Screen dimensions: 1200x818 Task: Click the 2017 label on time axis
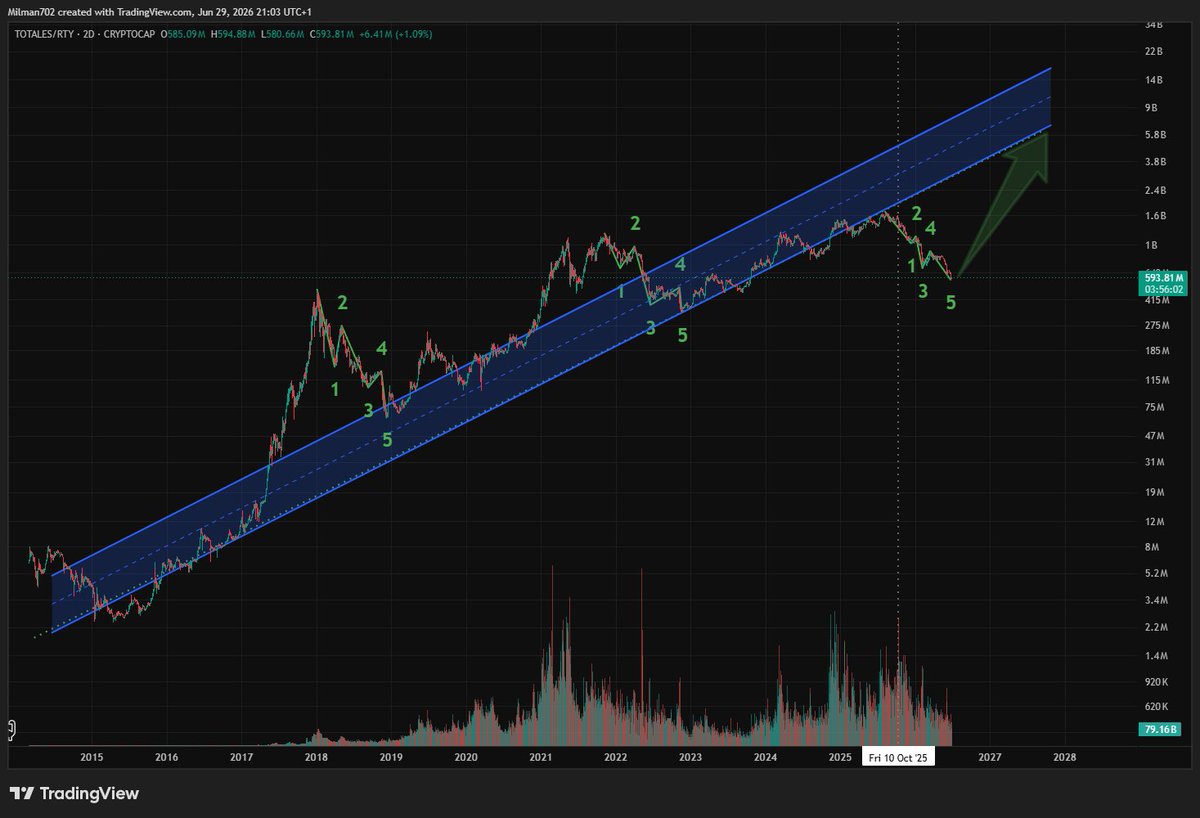(242, 757)
